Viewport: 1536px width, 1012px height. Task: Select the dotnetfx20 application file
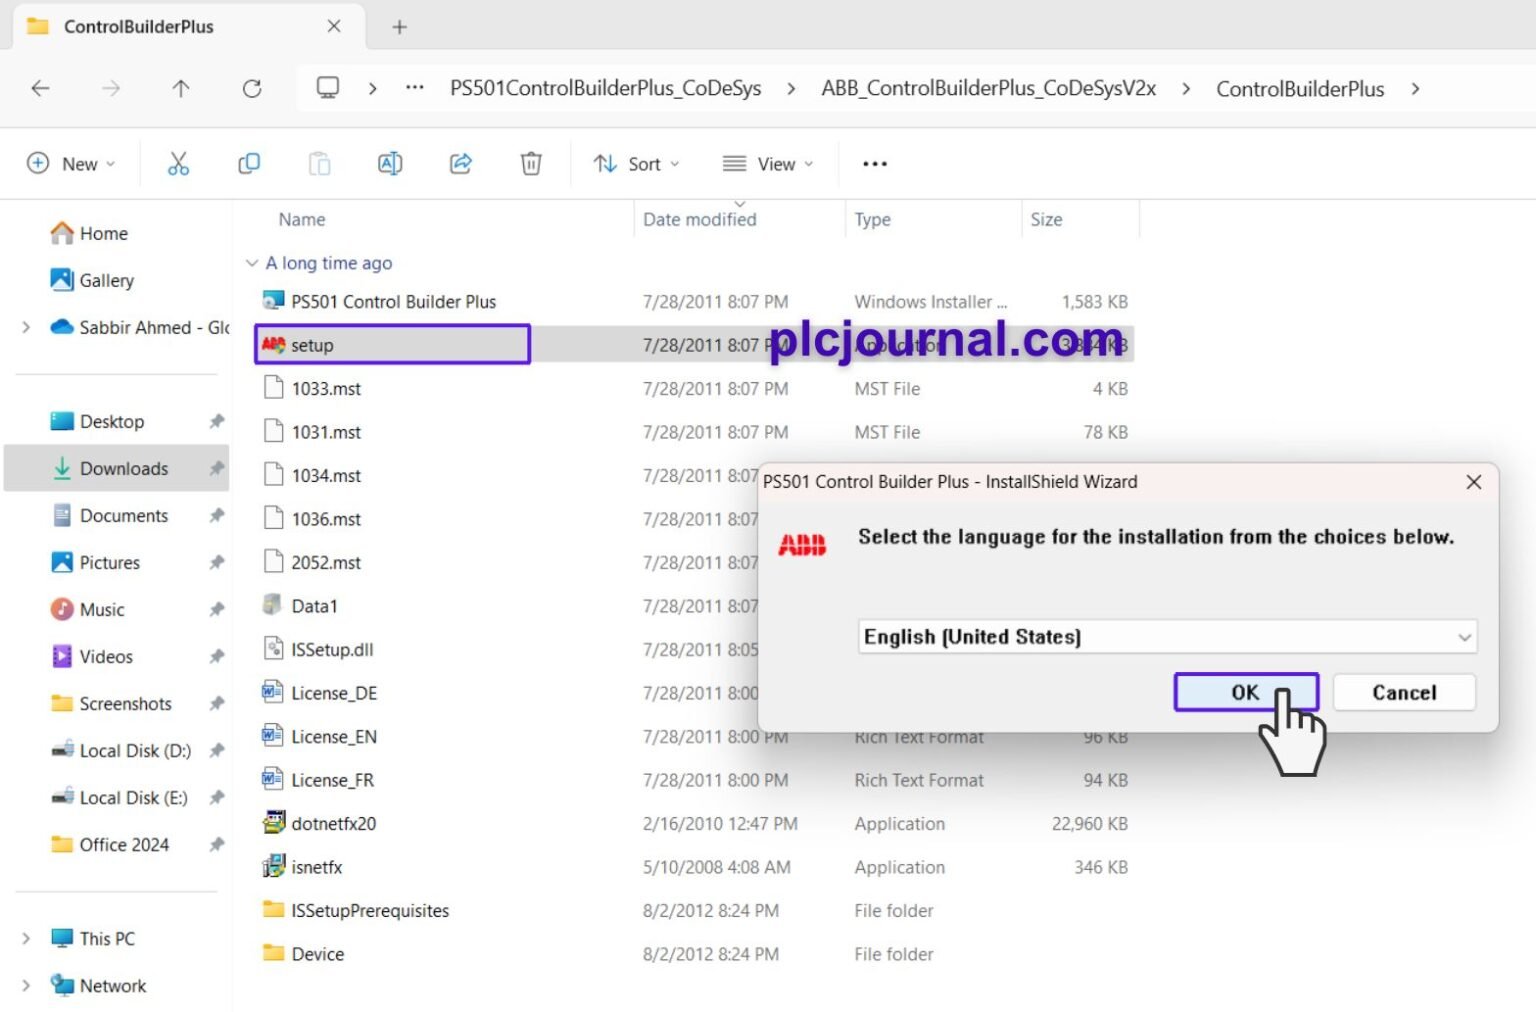(x=334, y=824)
